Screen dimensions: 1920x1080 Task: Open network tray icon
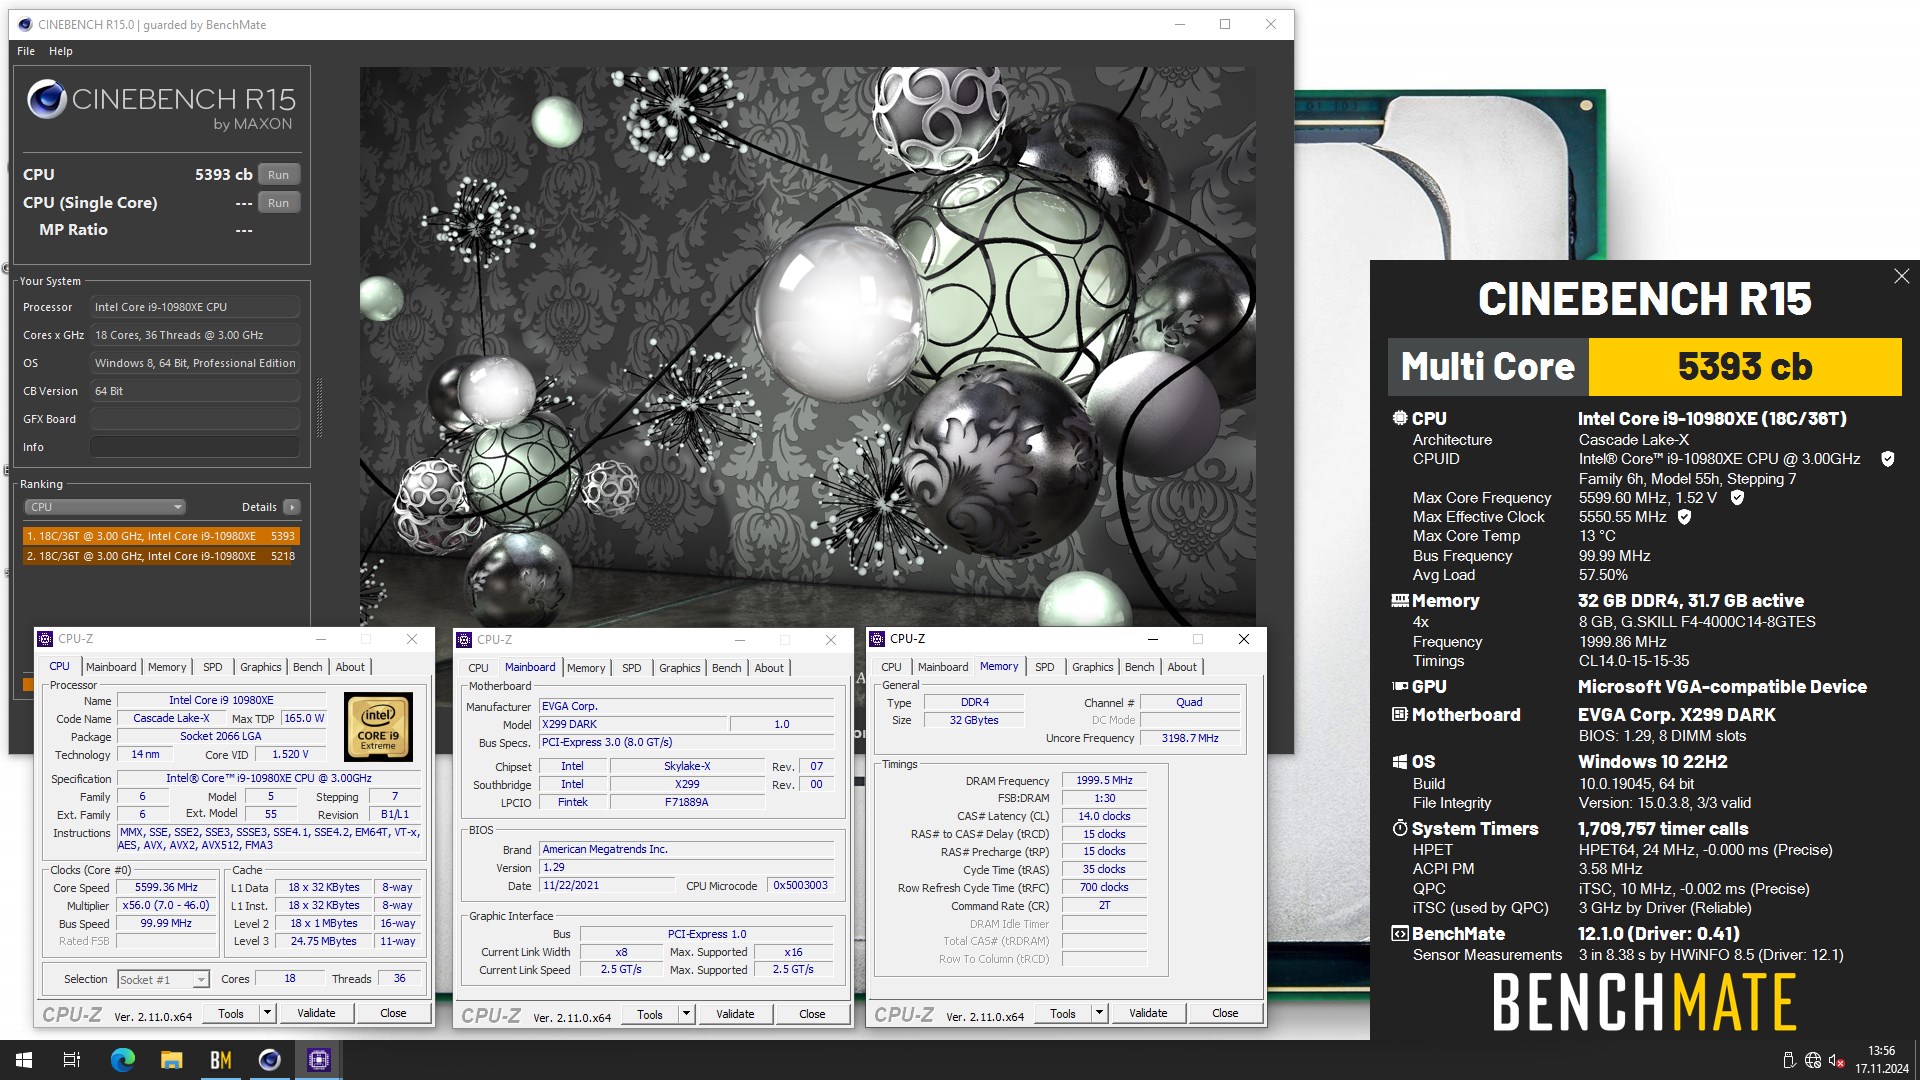(1812, 1060)
